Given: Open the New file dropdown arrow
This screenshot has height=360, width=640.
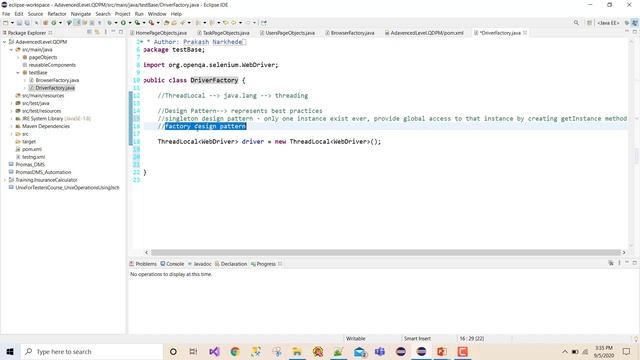Looking at the screenshot, I should pyautogui.click(x=12, y=23).
